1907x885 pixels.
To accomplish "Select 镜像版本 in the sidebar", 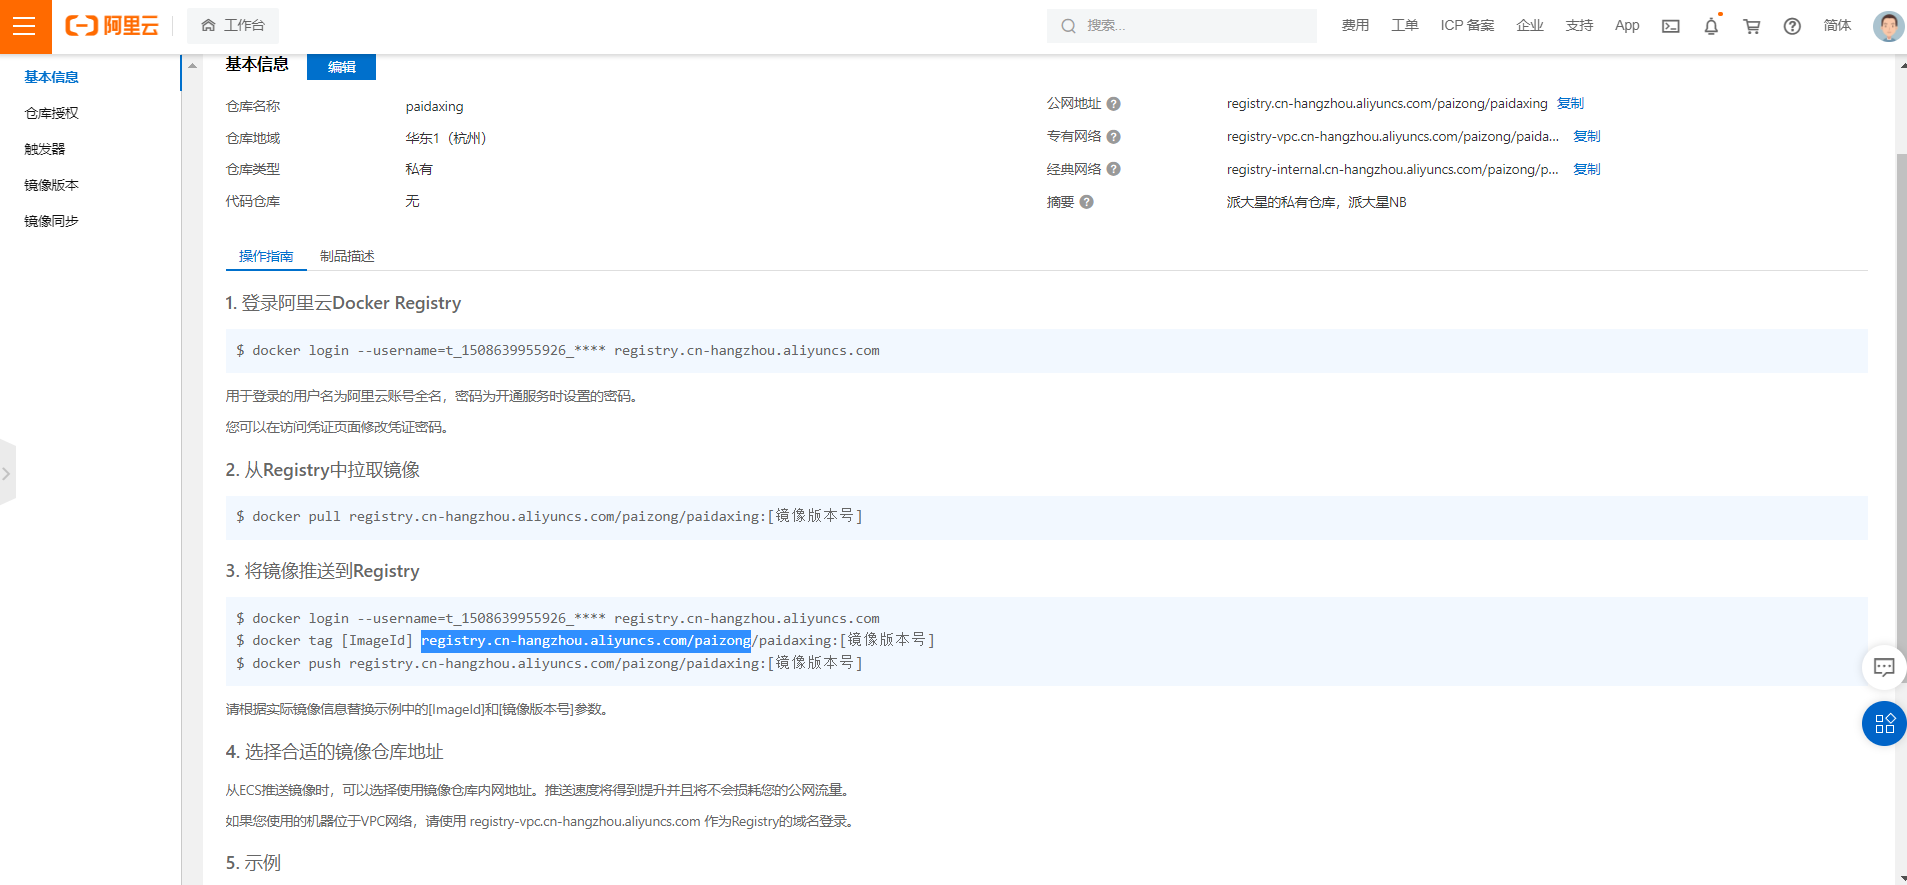I will pos(52,185).
